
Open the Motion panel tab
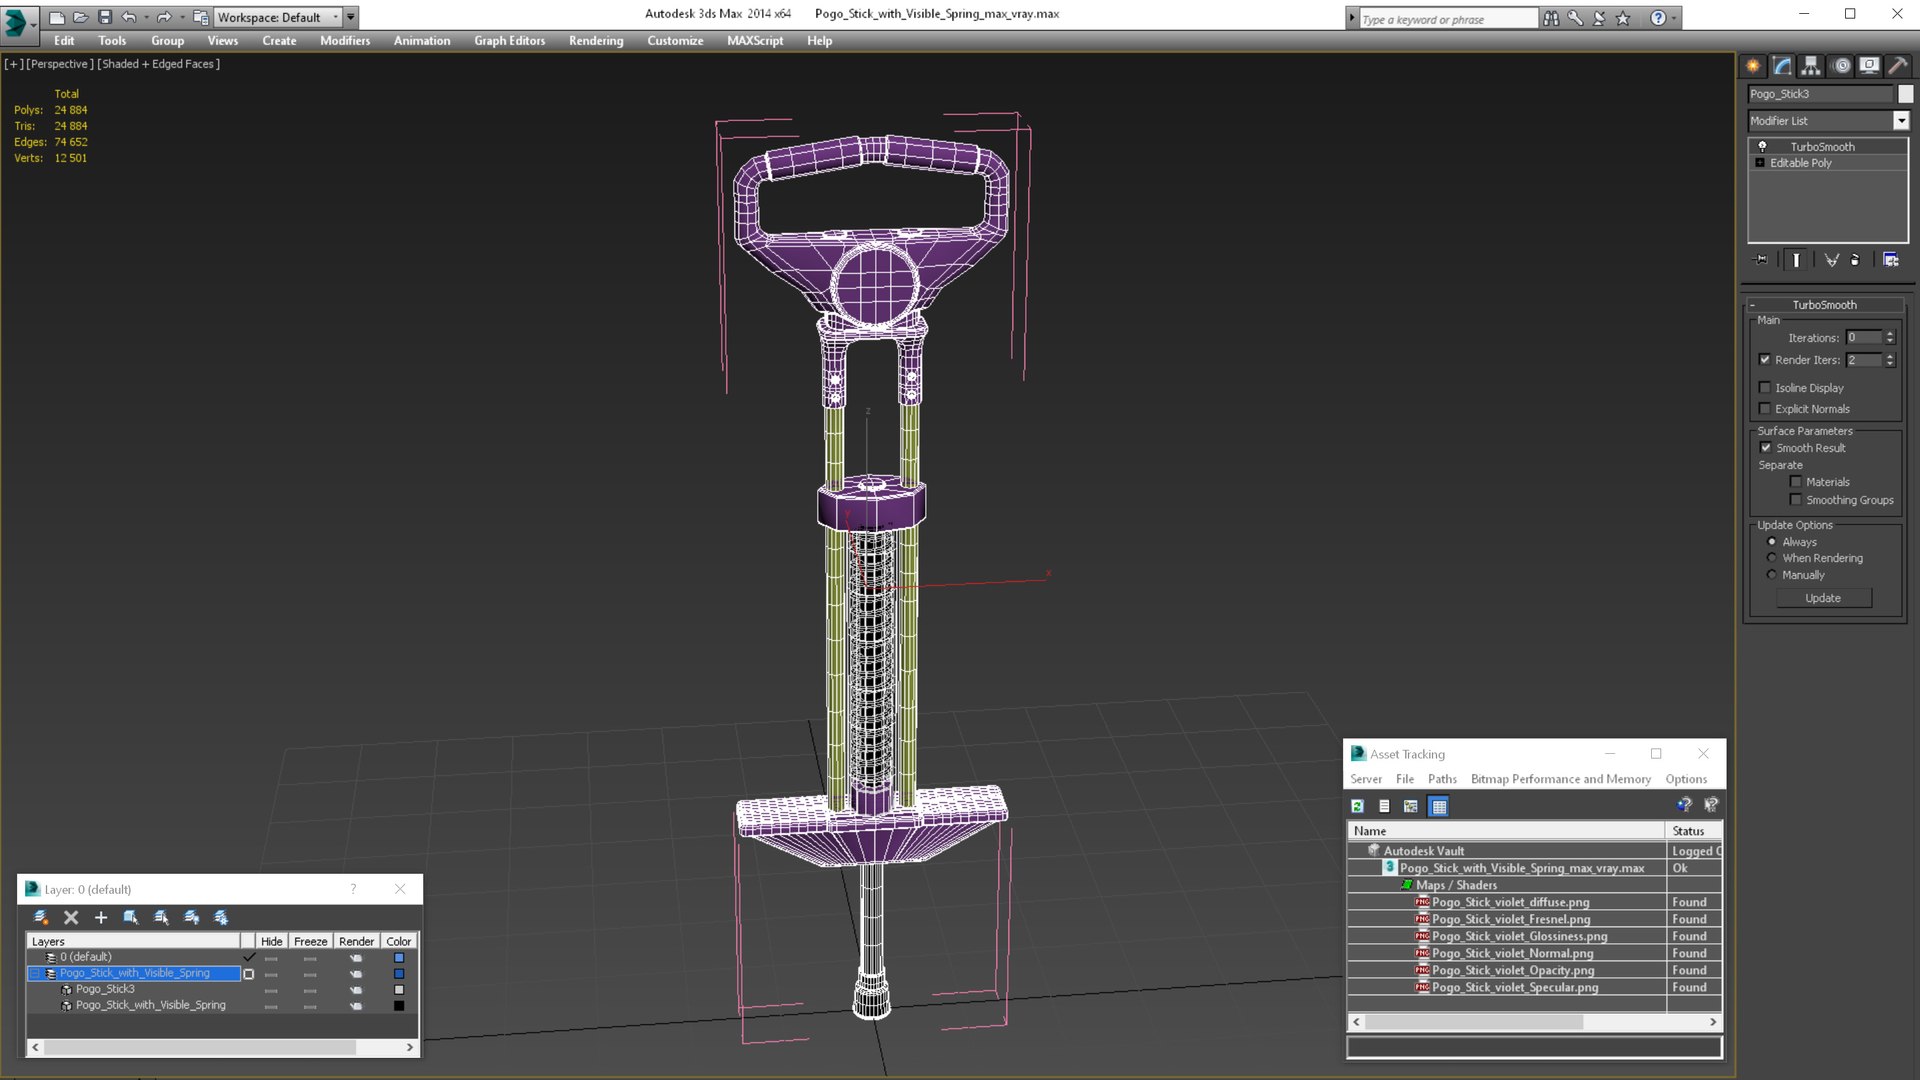(x=1841, y=66)
